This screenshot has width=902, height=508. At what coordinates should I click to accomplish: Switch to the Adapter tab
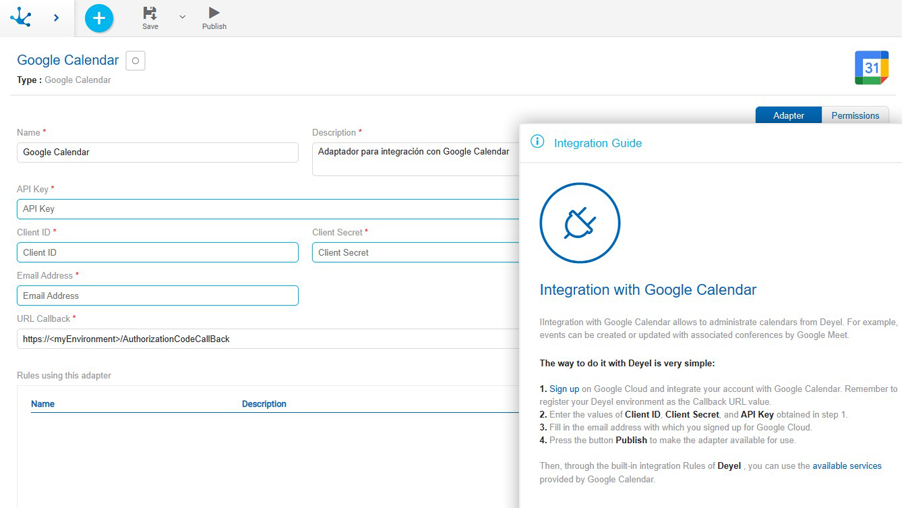tap(788, 115)
